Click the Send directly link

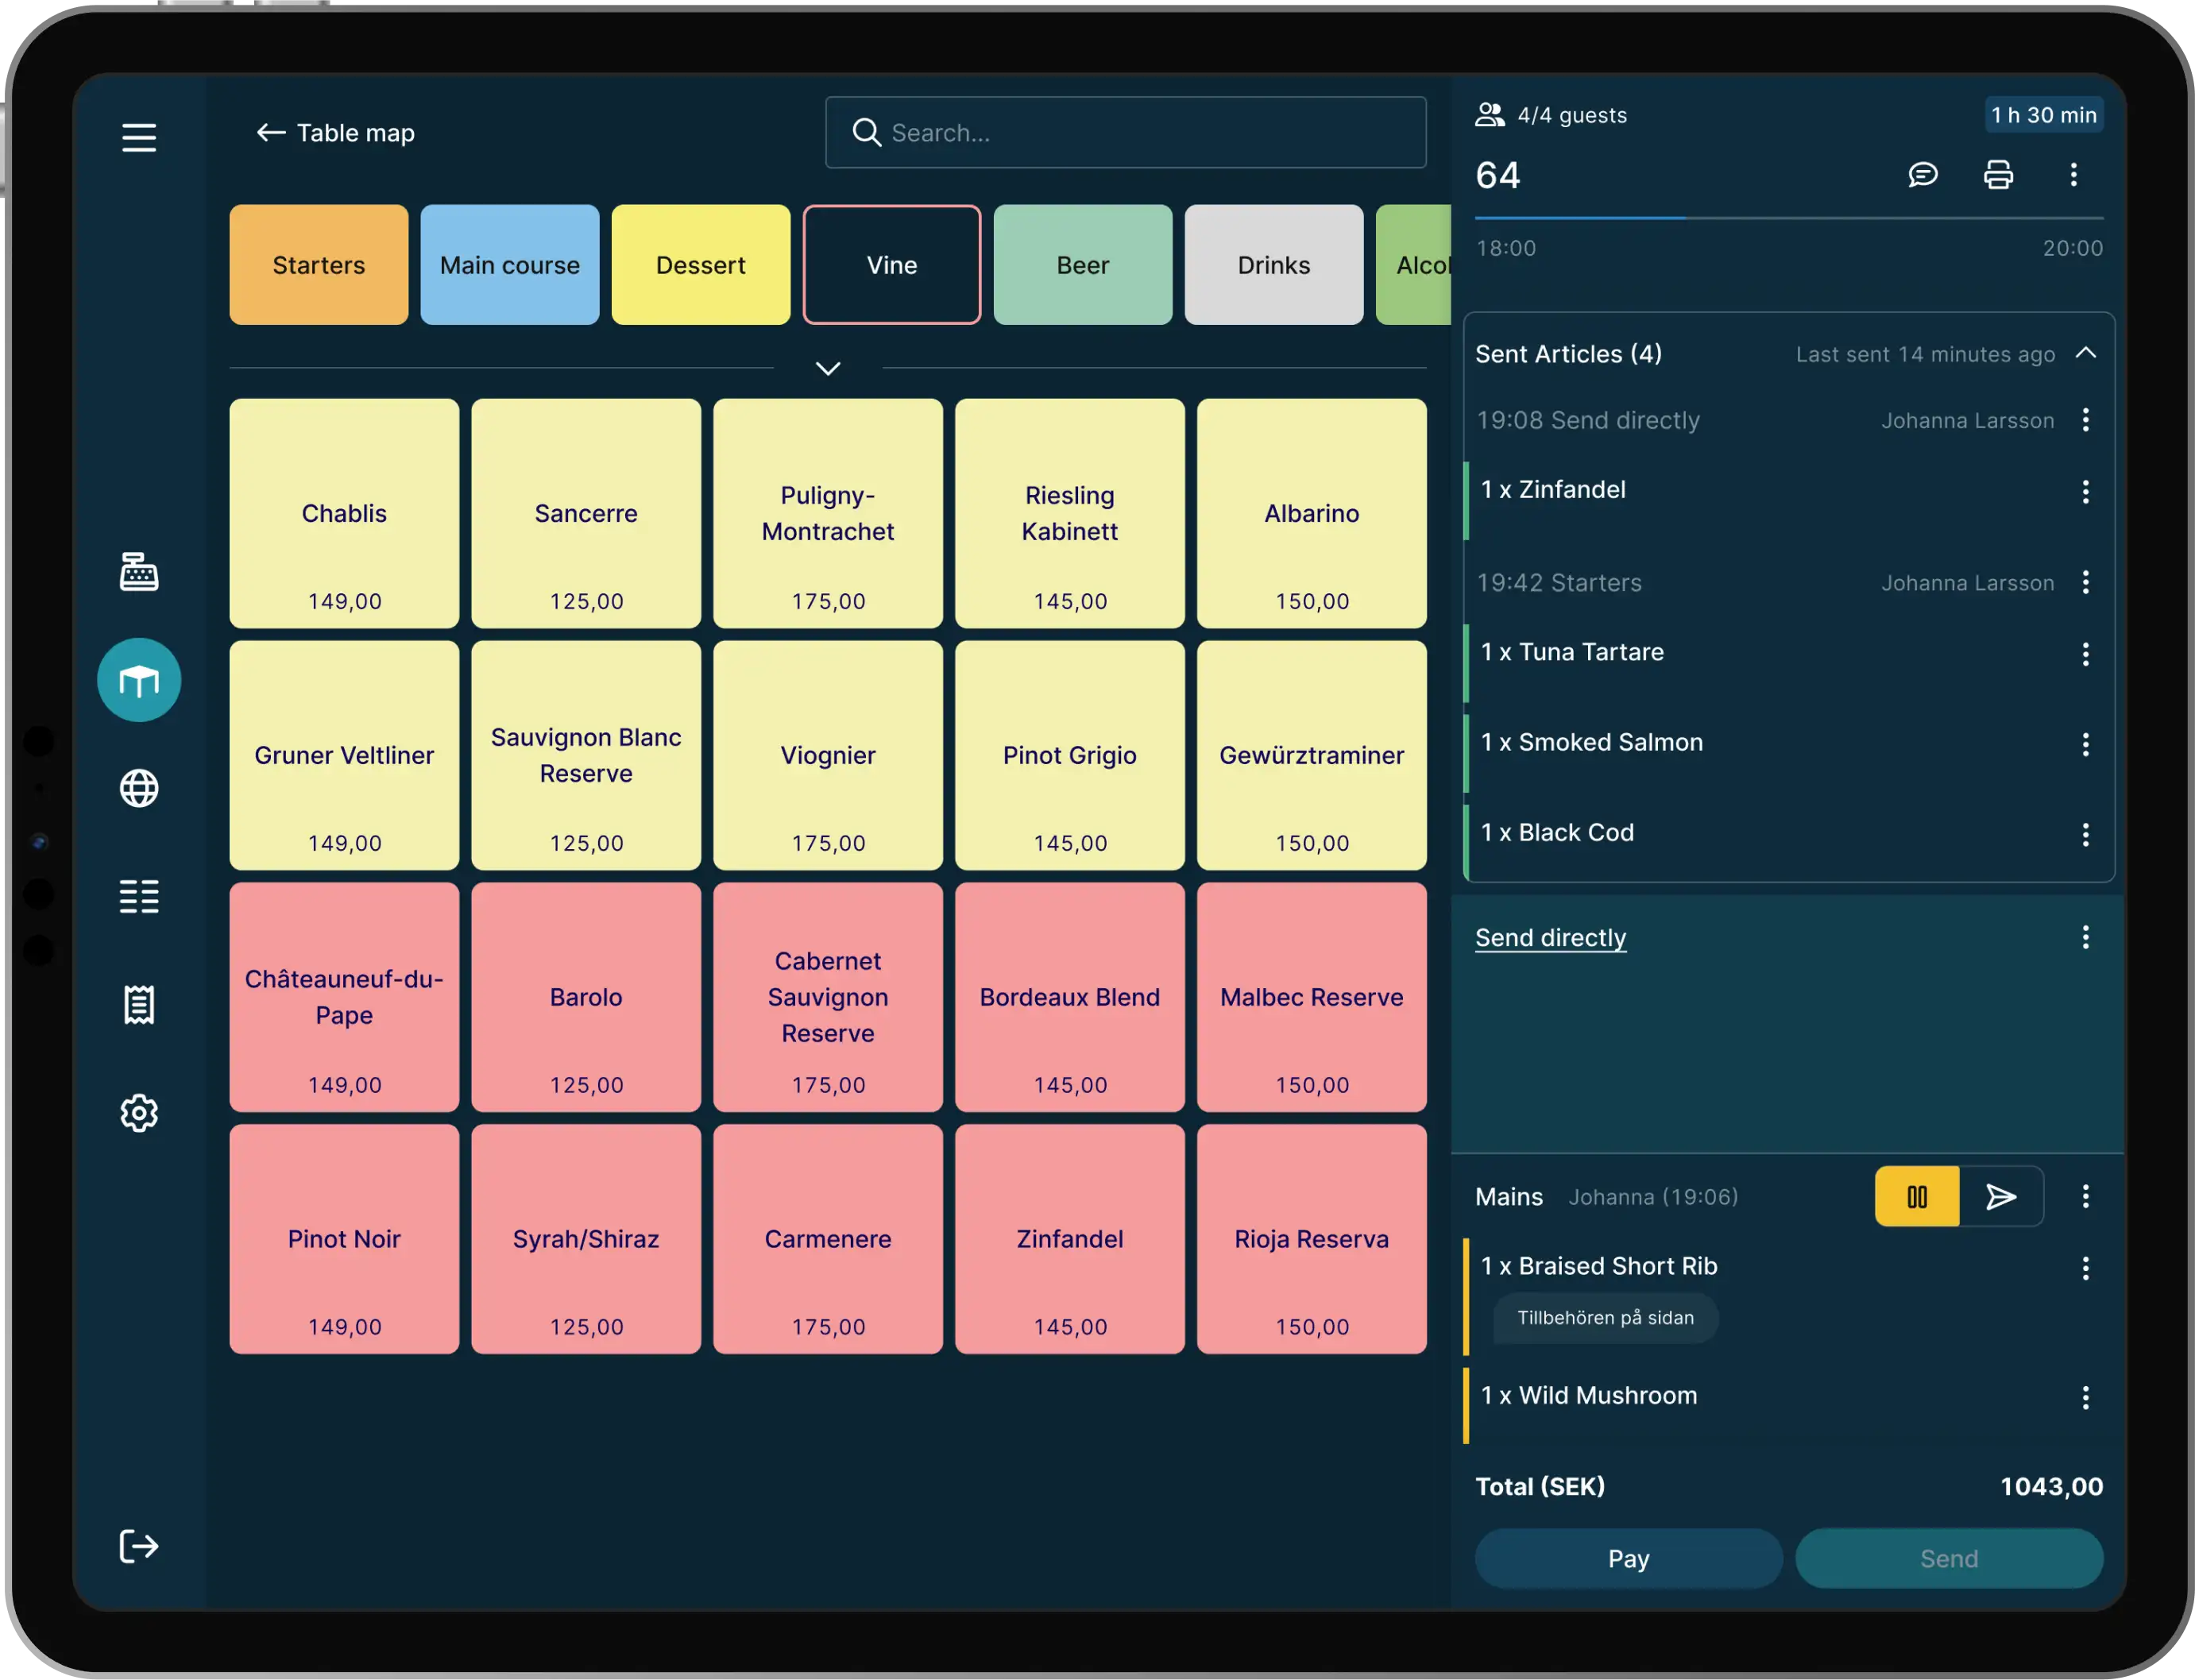point(1550,937)
